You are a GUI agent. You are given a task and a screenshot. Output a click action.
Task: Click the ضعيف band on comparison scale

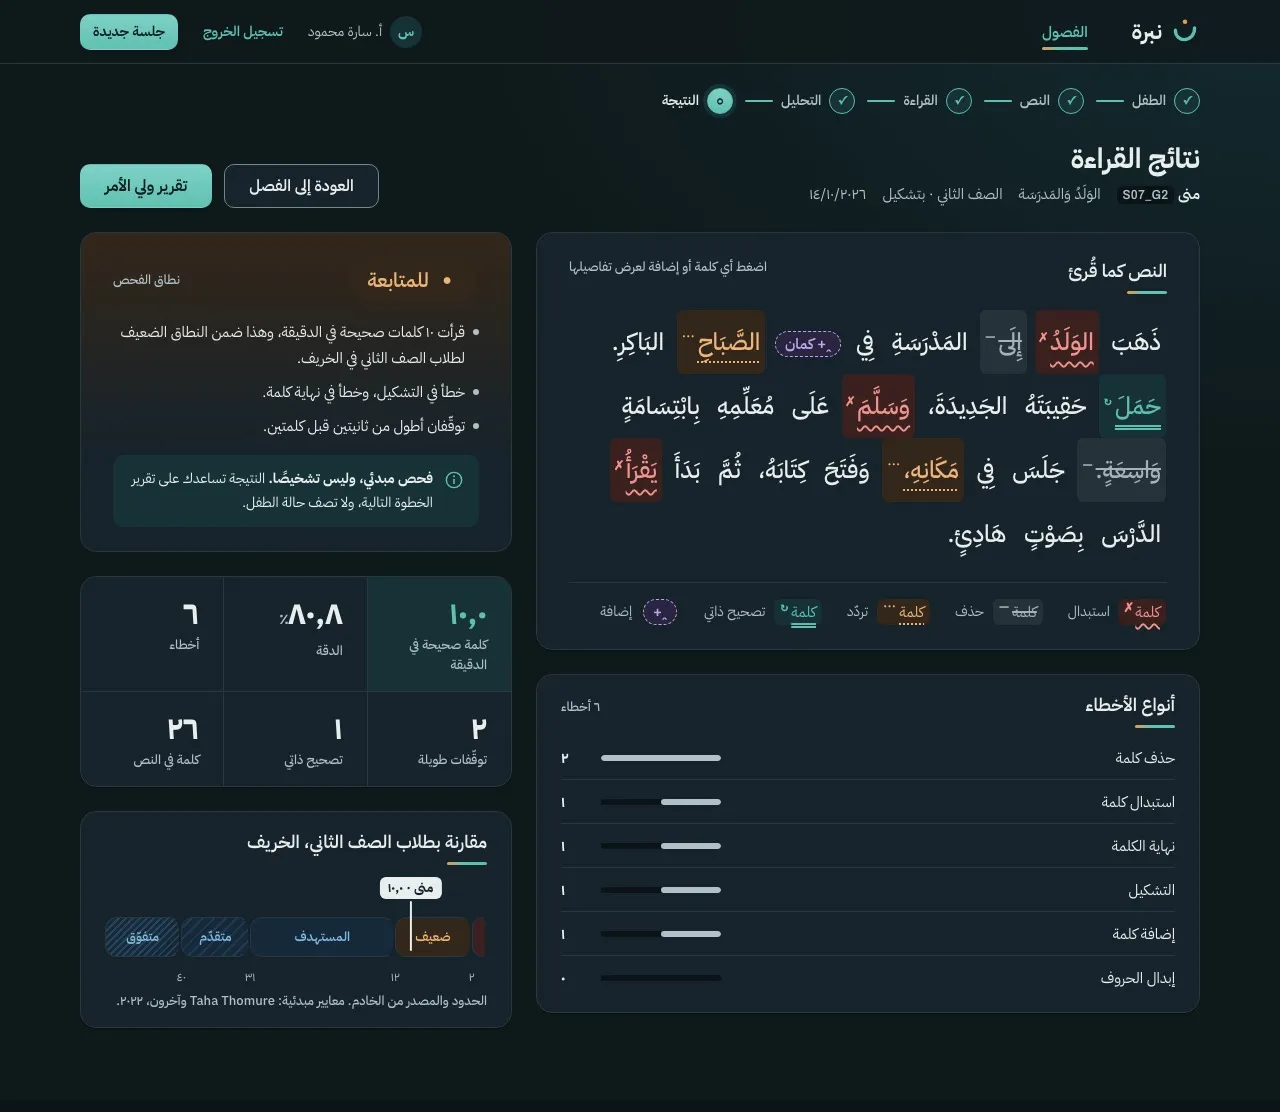(x=432, y=937)
